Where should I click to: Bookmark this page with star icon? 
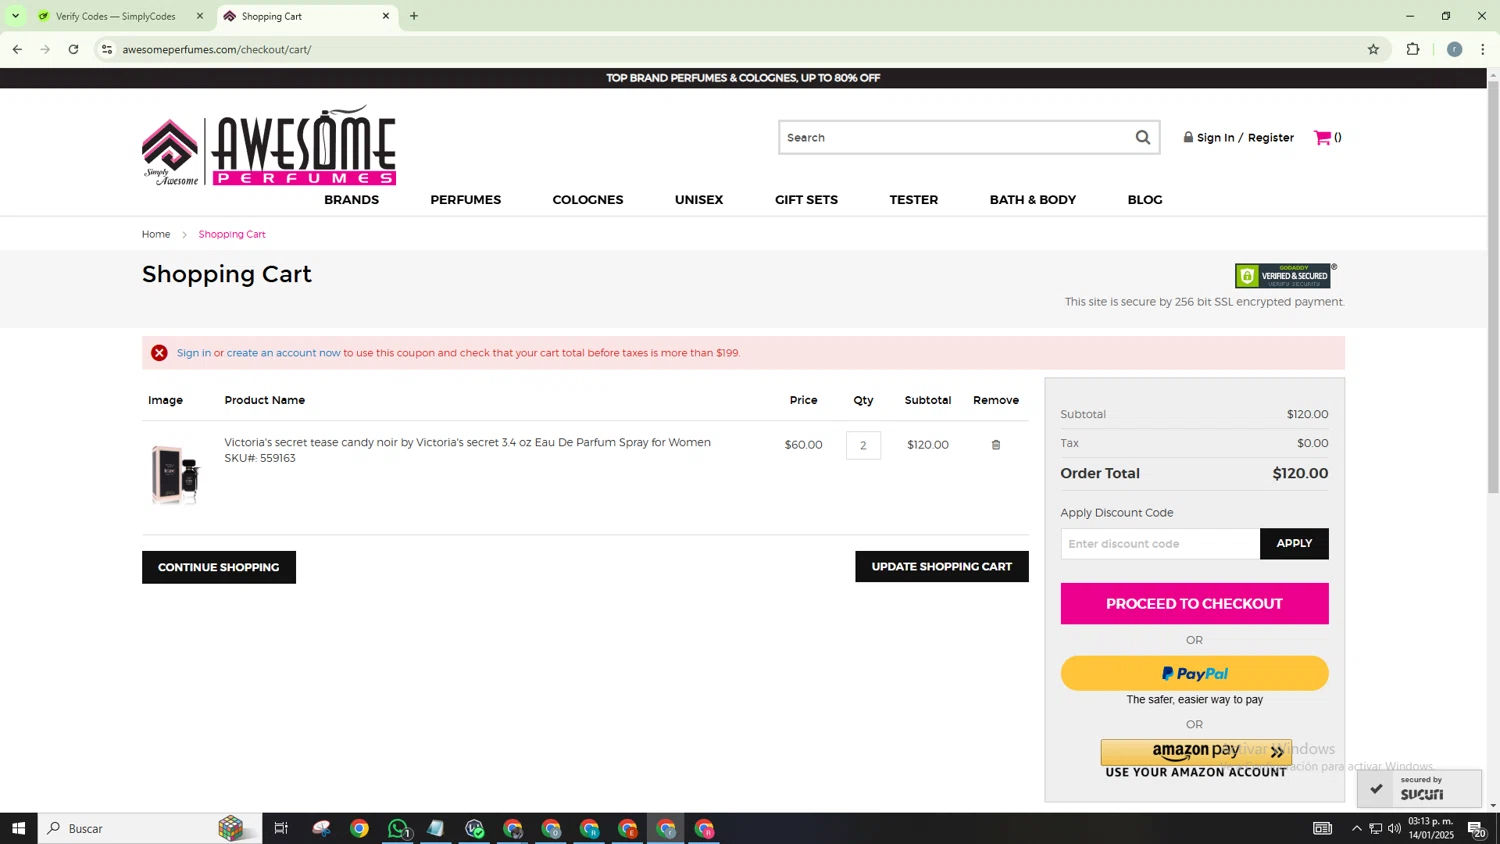(1373, 49)
